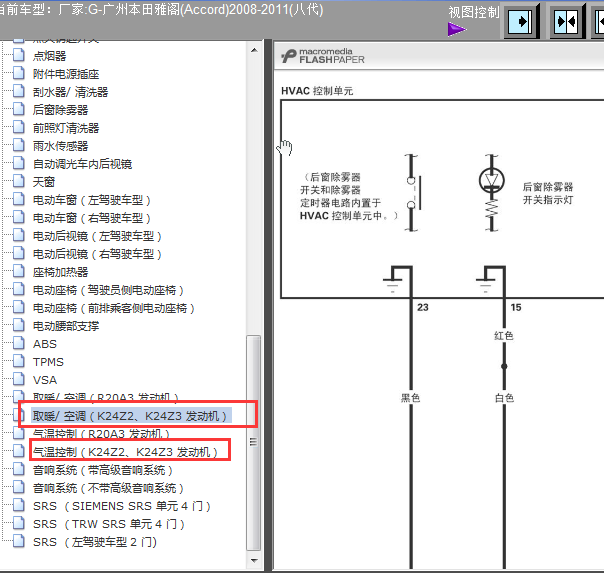Open the VSA diagram entry
Screen dimensions: 604x573
[x=45, y=380]
